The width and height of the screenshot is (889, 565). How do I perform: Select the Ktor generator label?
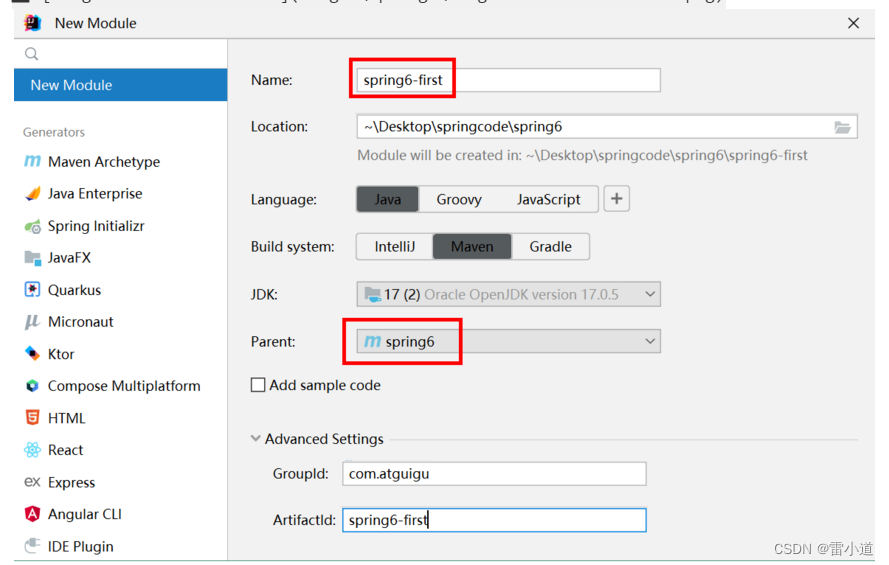click(x=61, y=354)
